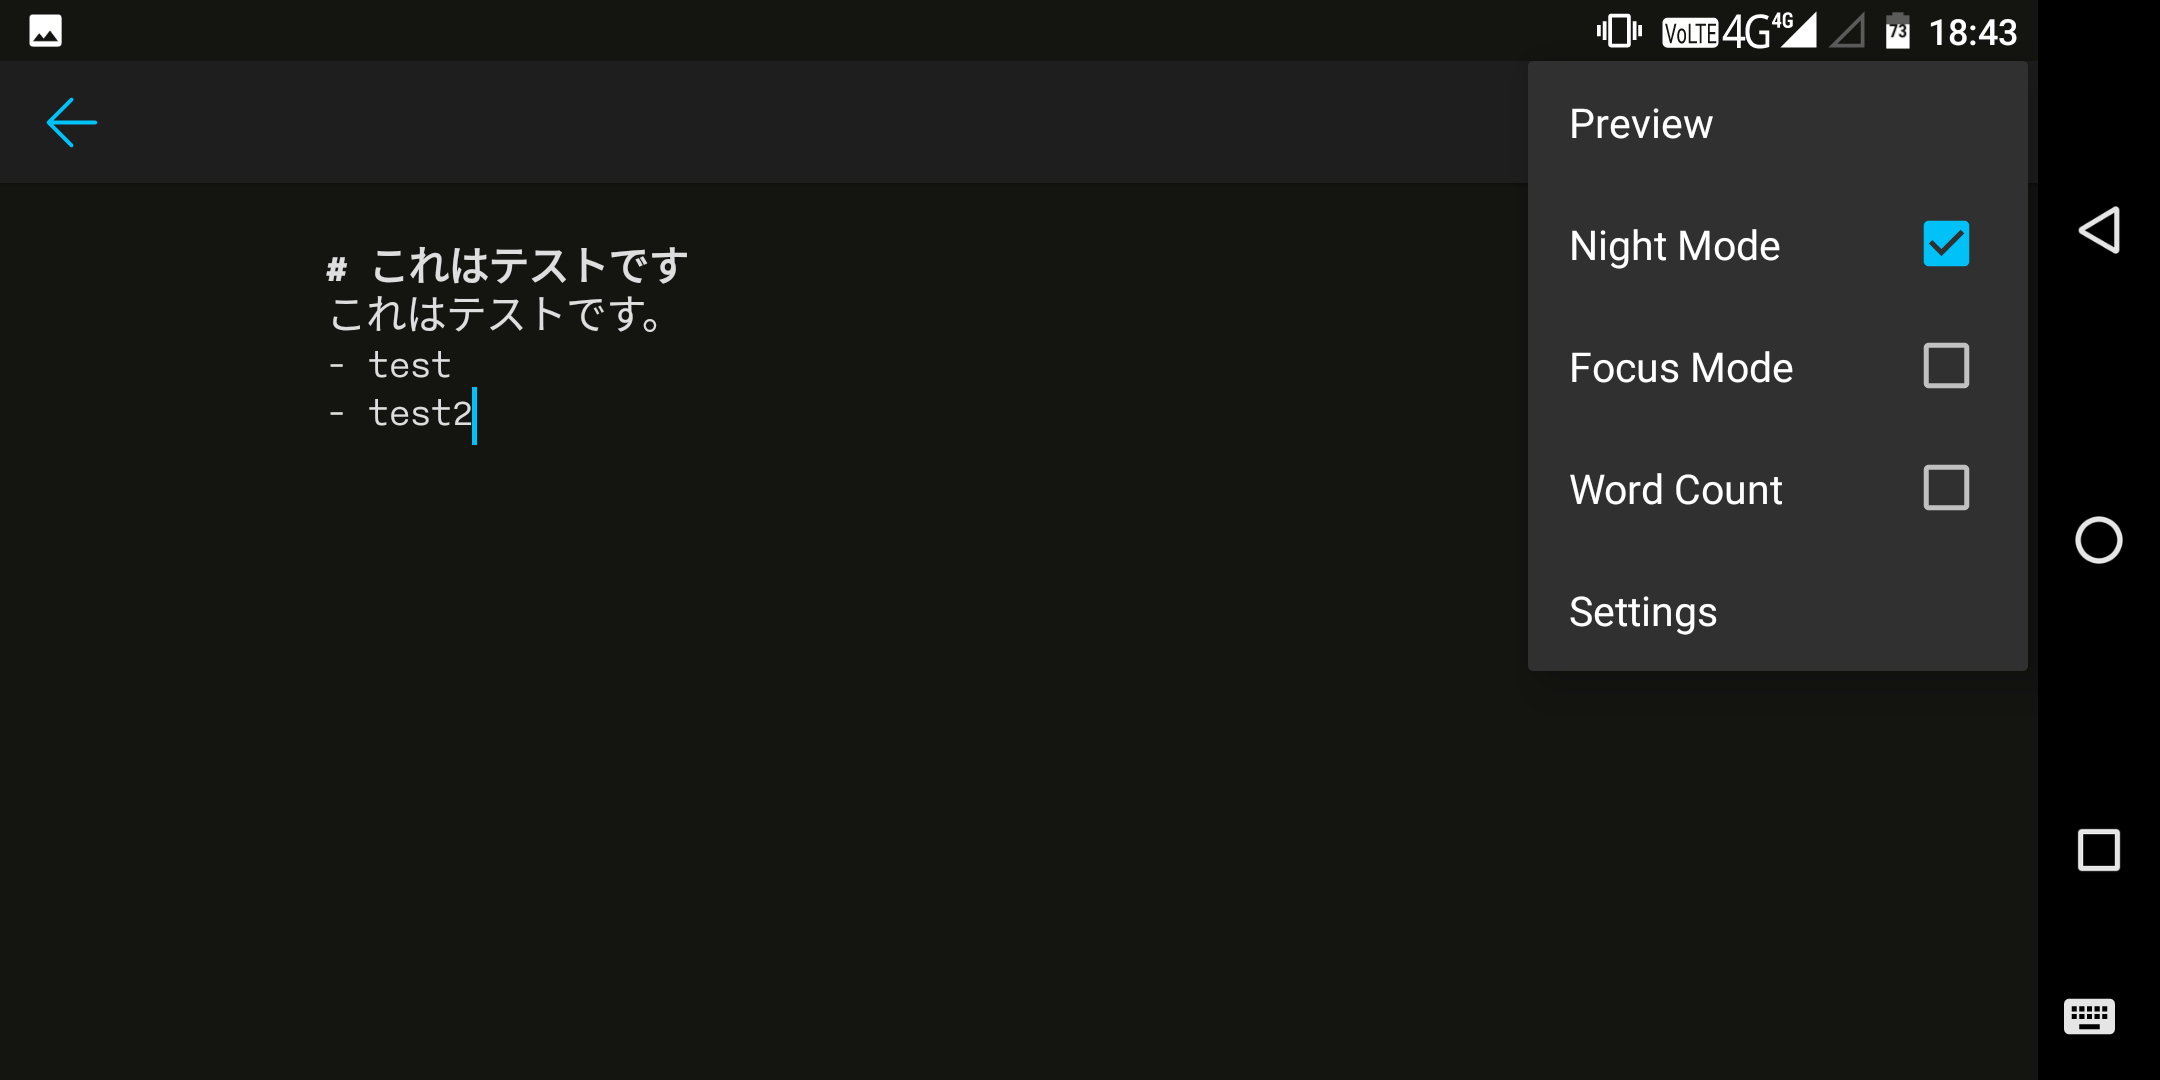Screen dimensions: 2160x1080
Task: Tap the vibrate mode status icon
Action: [1619, 32]
